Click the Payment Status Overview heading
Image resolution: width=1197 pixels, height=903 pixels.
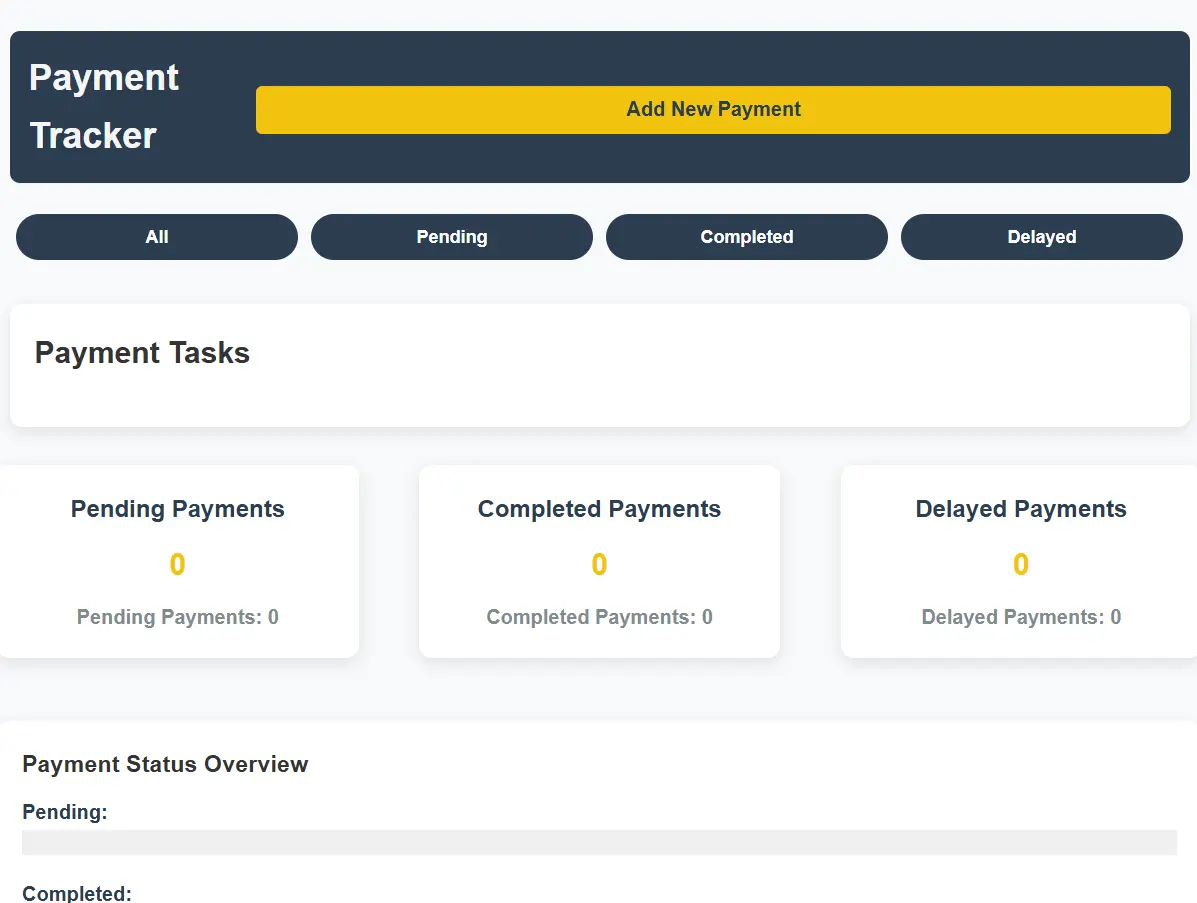click(166, 764)
